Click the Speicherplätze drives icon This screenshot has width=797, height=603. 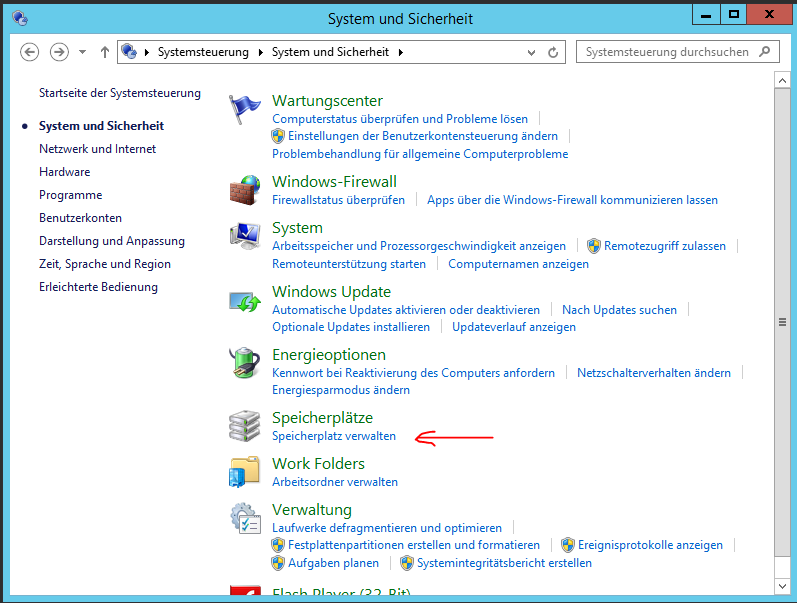pyautogui.click(x=244, y=426)
